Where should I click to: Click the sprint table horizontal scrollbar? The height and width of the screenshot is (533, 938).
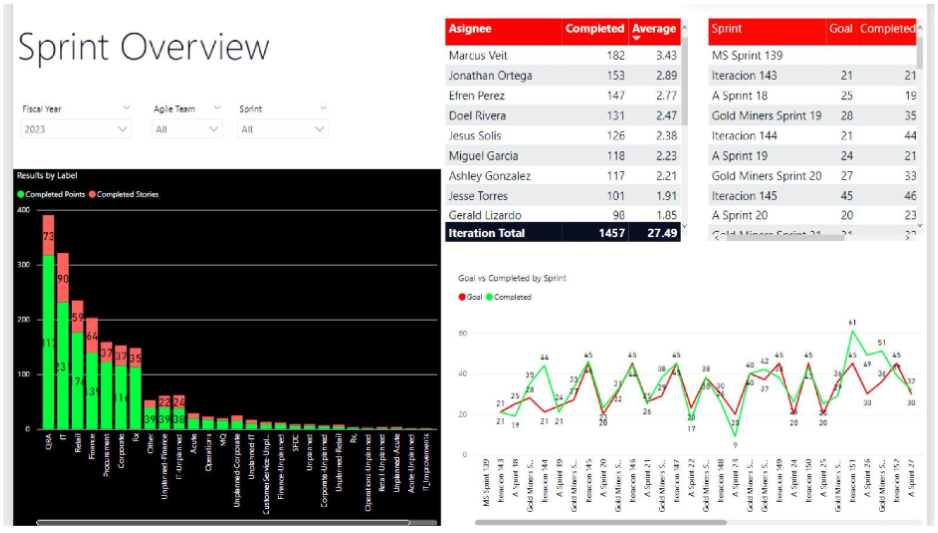[x=785, y=237]
